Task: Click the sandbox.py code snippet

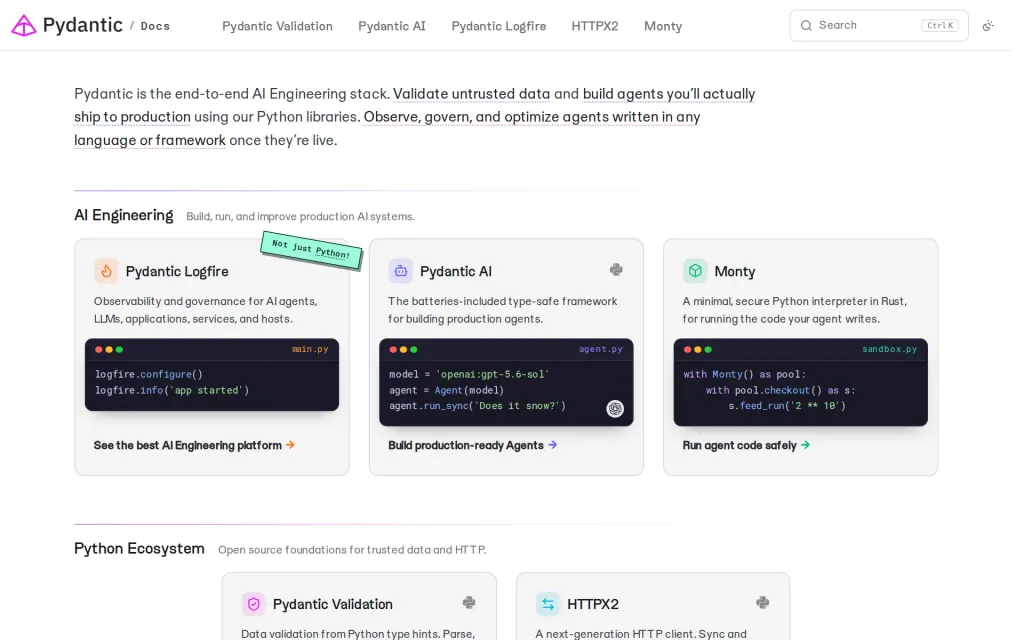Action: [801, 382]
